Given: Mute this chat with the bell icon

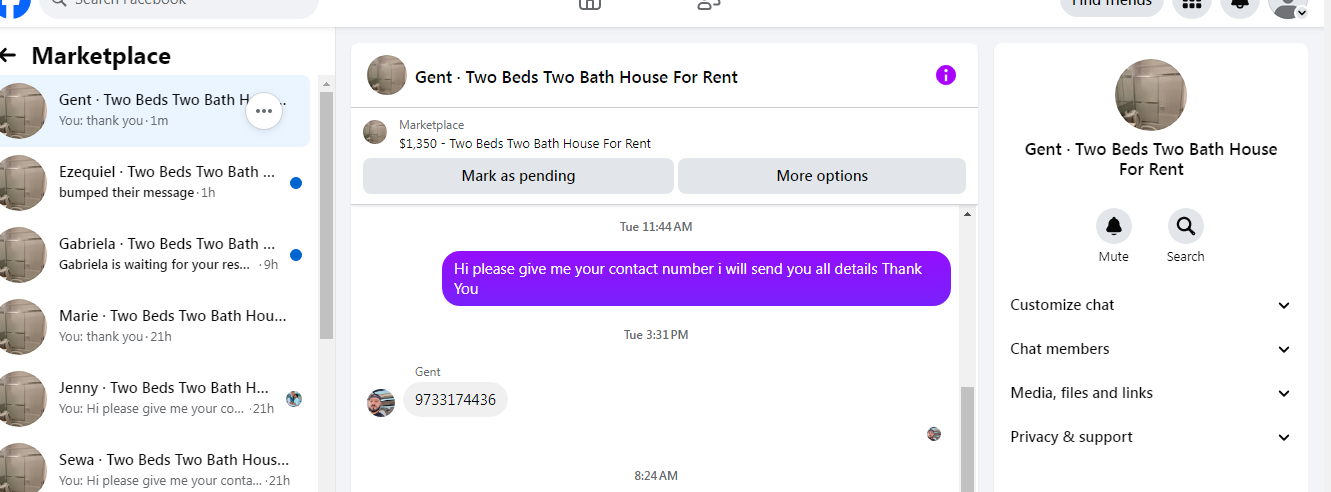Looking at the screenshot, I should click(1113, 226).
